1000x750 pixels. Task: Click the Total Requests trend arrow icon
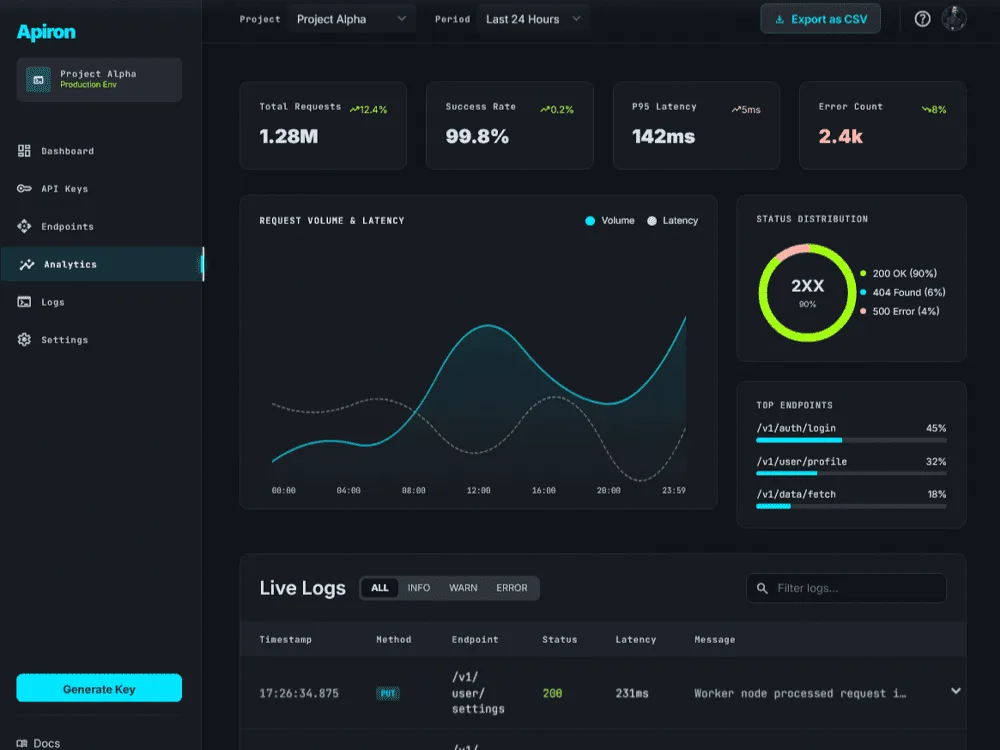point(355,109)
